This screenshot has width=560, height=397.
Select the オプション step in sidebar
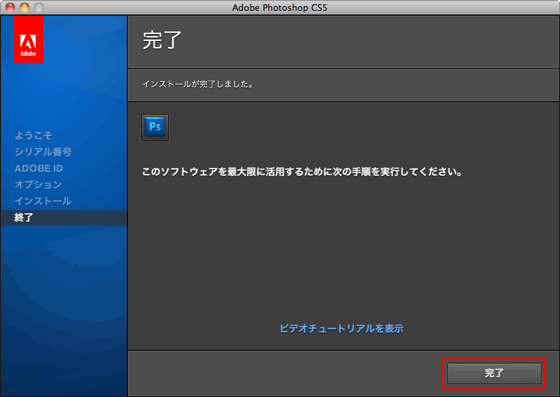point(38,185)
